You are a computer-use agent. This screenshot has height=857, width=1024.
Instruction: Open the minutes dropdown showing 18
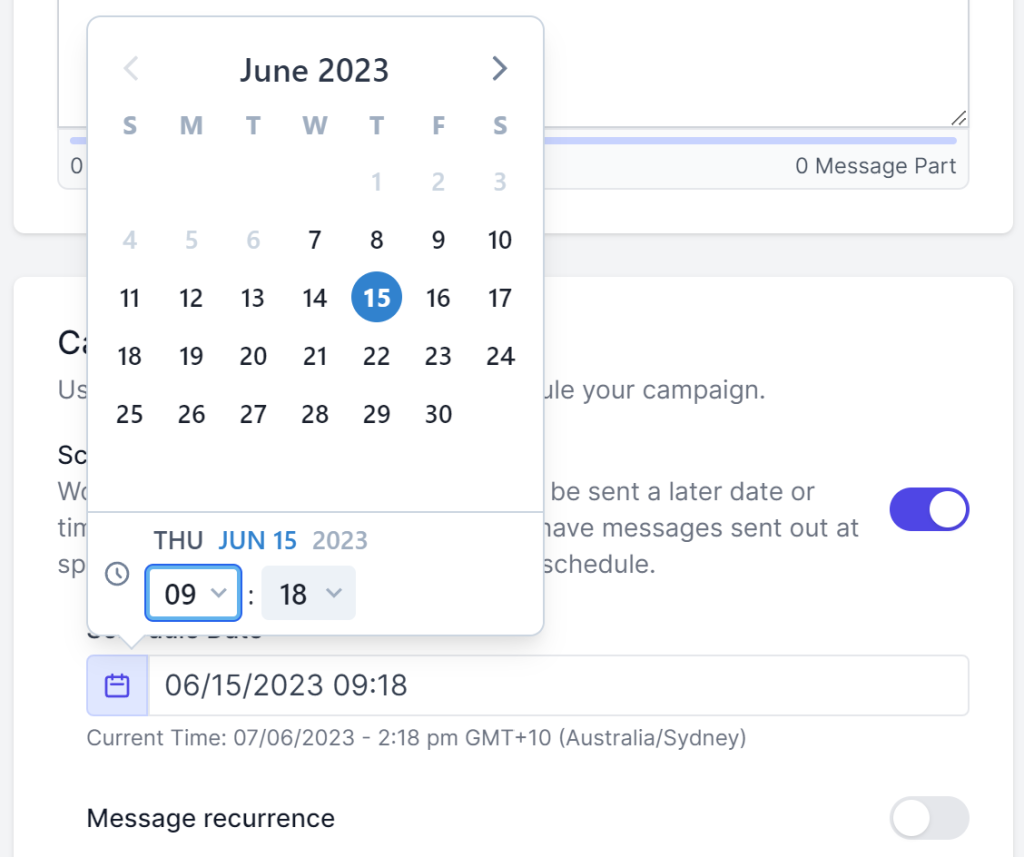click(308, 593)
